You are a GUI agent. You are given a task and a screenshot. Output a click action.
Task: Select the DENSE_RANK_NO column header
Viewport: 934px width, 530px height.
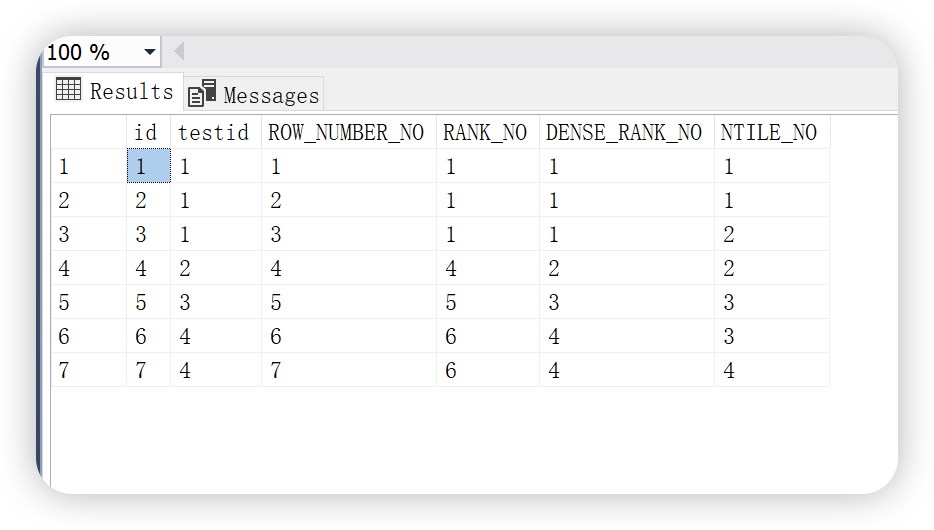[627, 132]
